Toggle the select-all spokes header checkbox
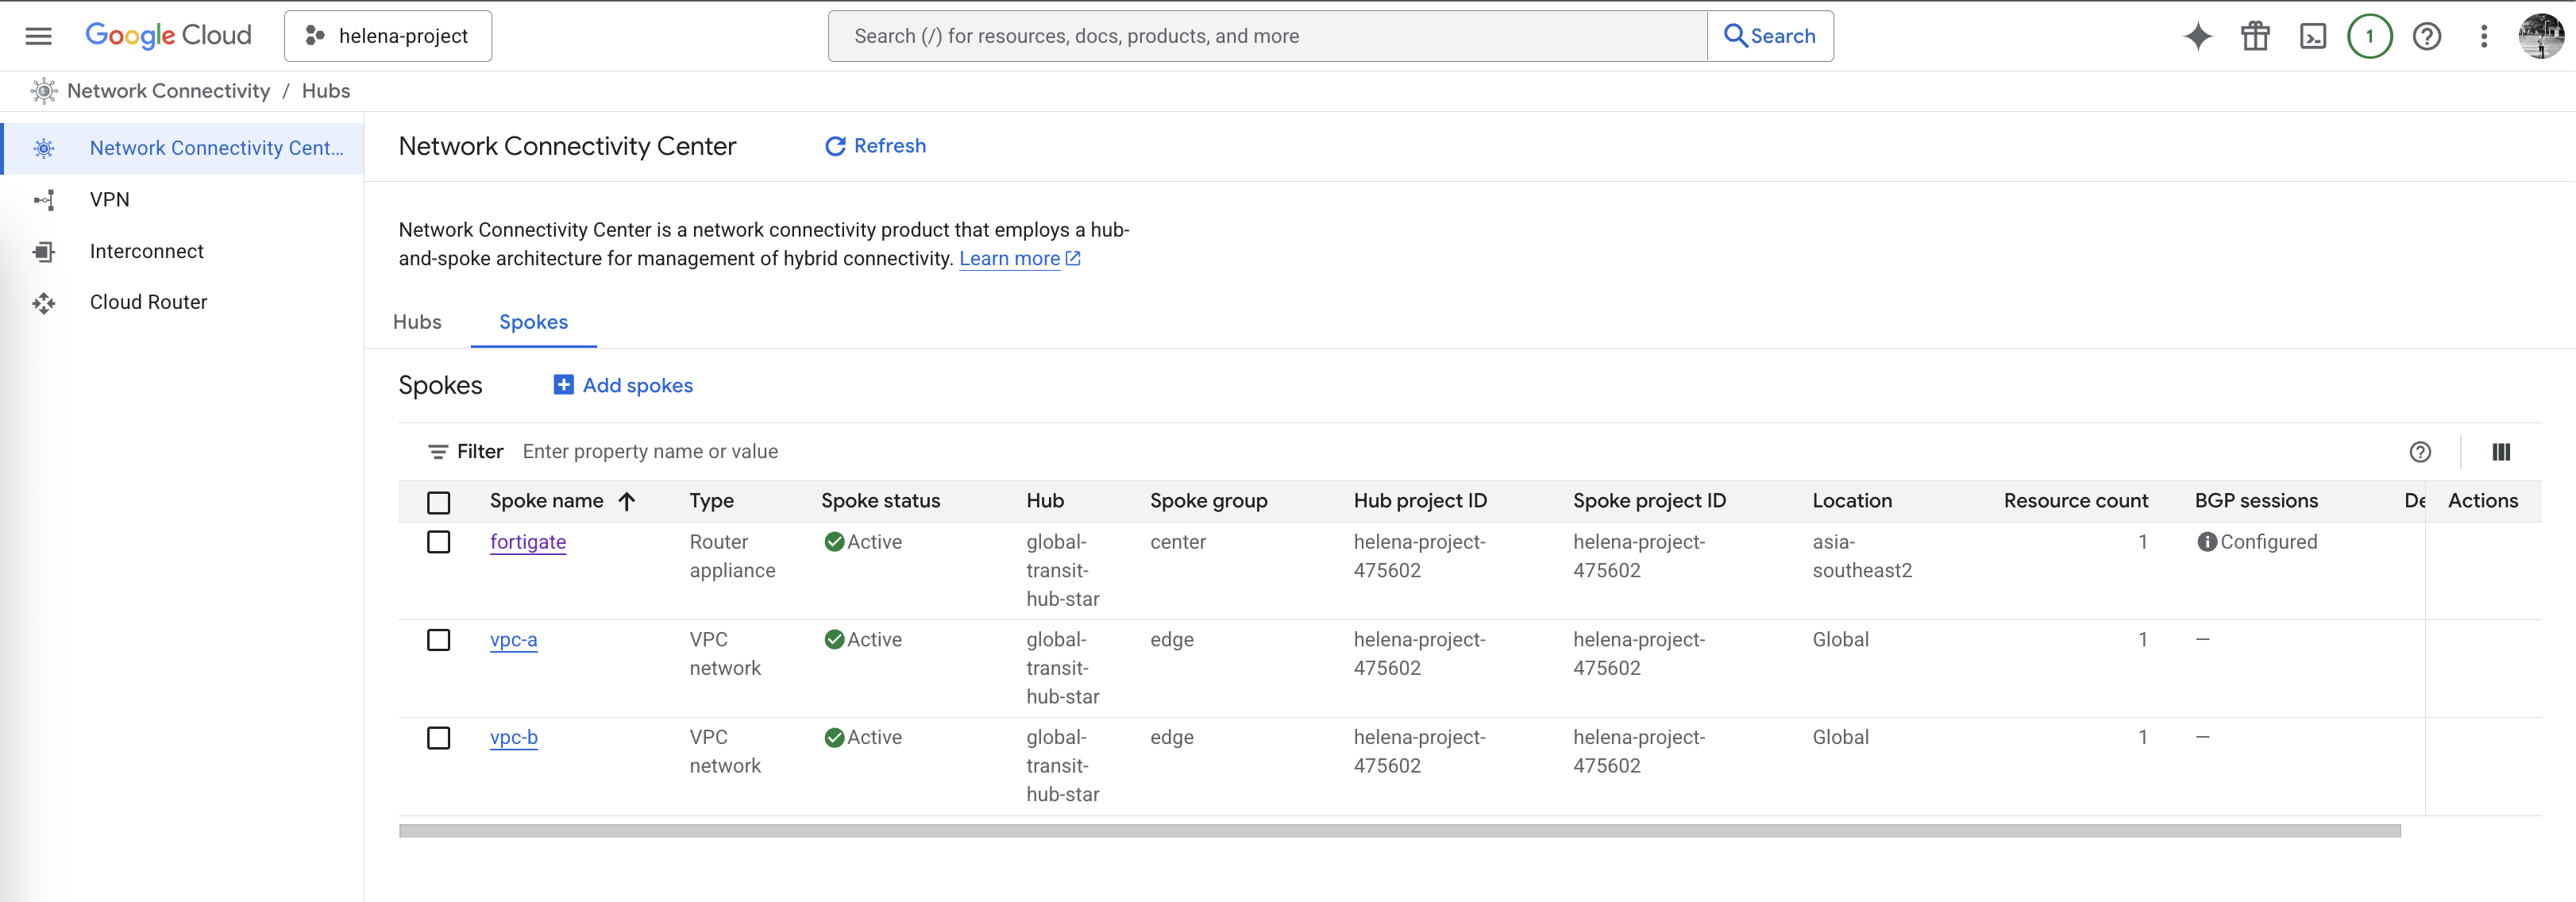 coord(438,502)
